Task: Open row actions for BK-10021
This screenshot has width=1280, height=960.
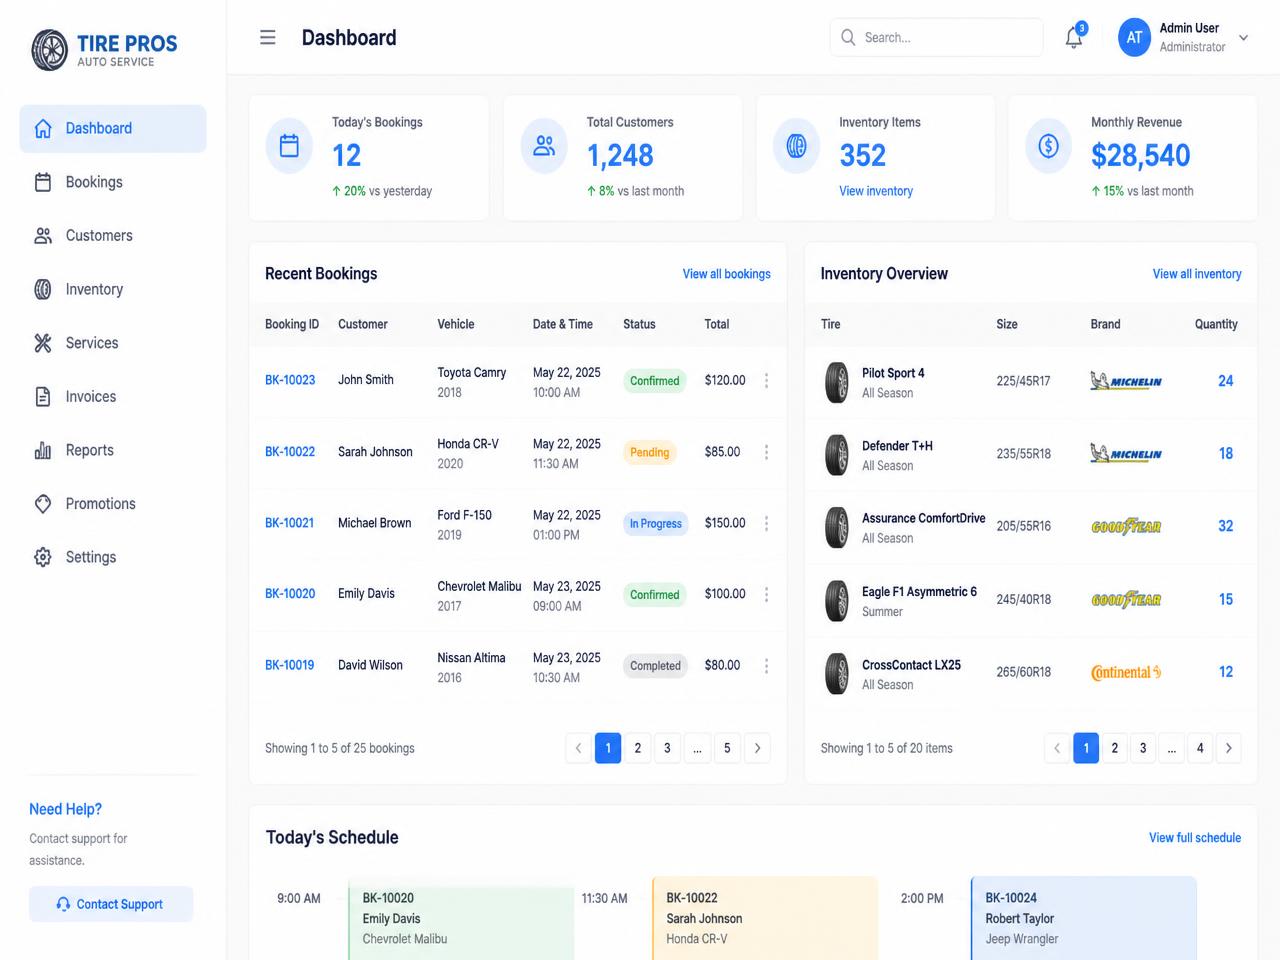Action: click(x=767, y=523)
